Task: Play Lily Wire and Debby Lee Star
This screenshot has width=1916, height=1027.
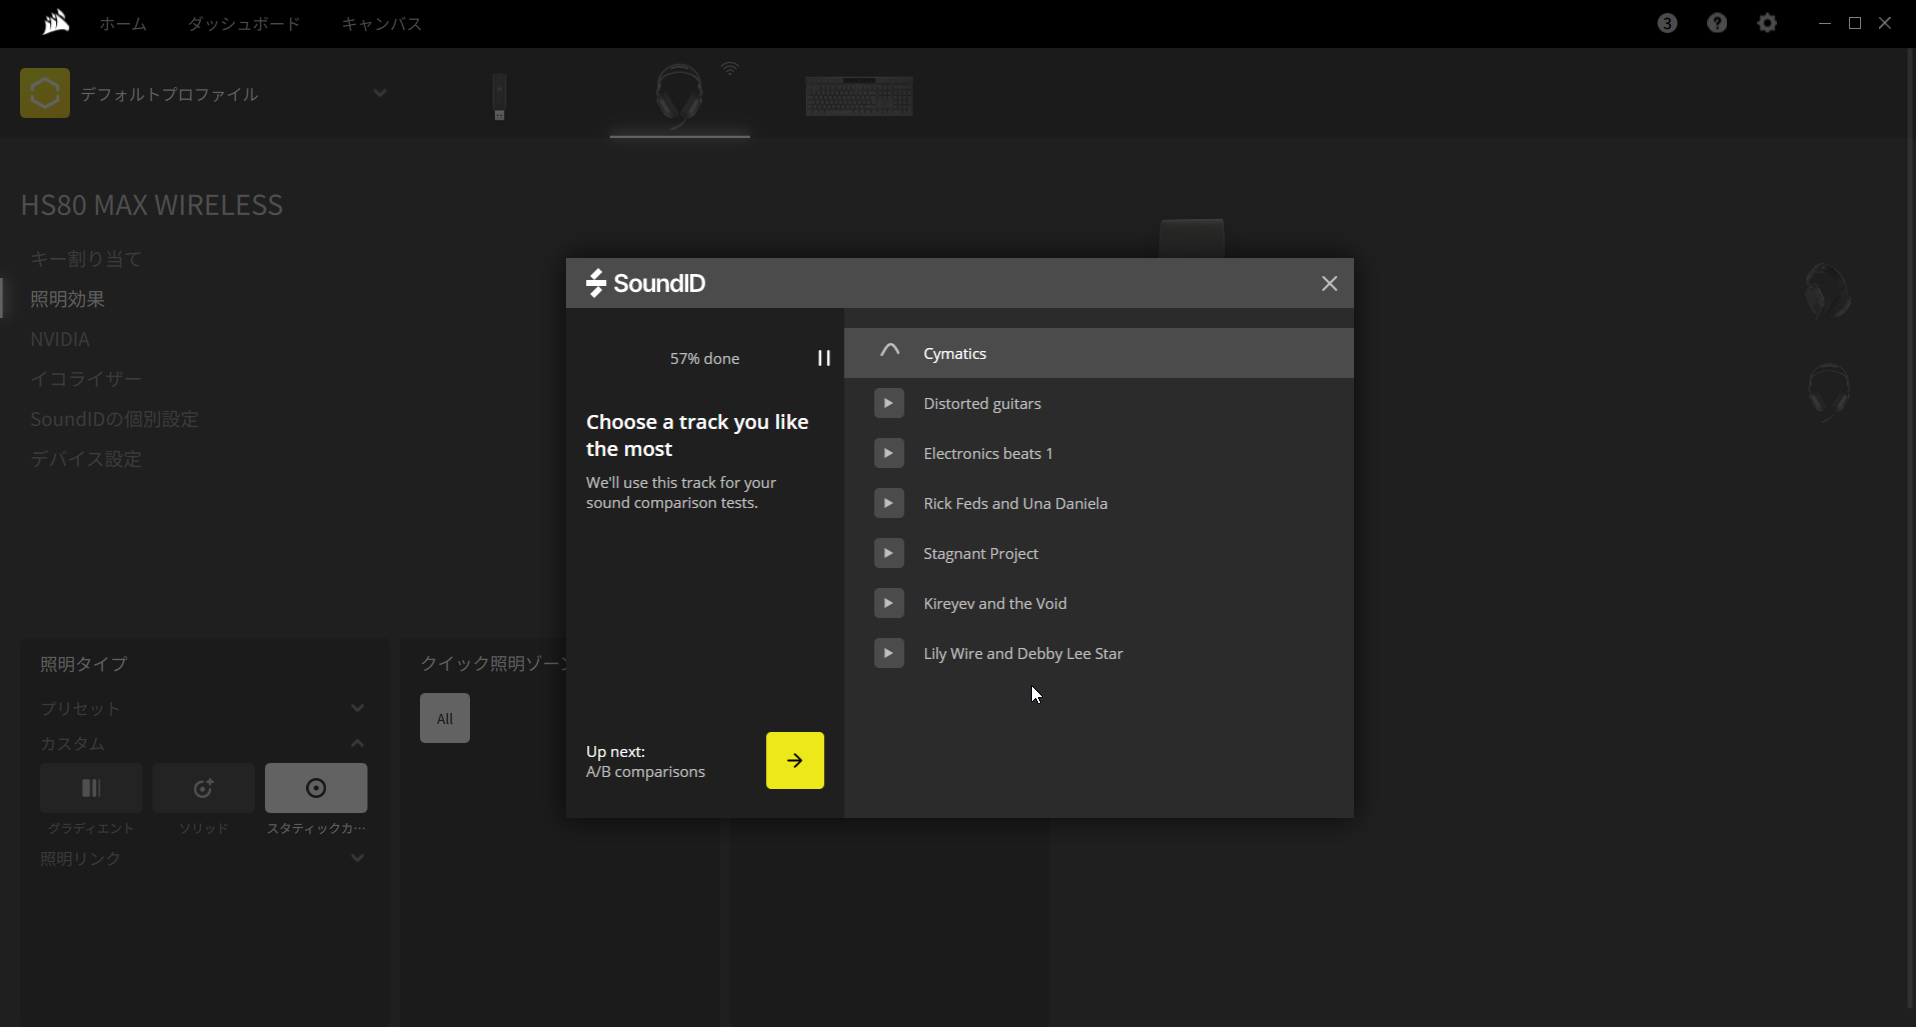Action: [x=888, y=653]
